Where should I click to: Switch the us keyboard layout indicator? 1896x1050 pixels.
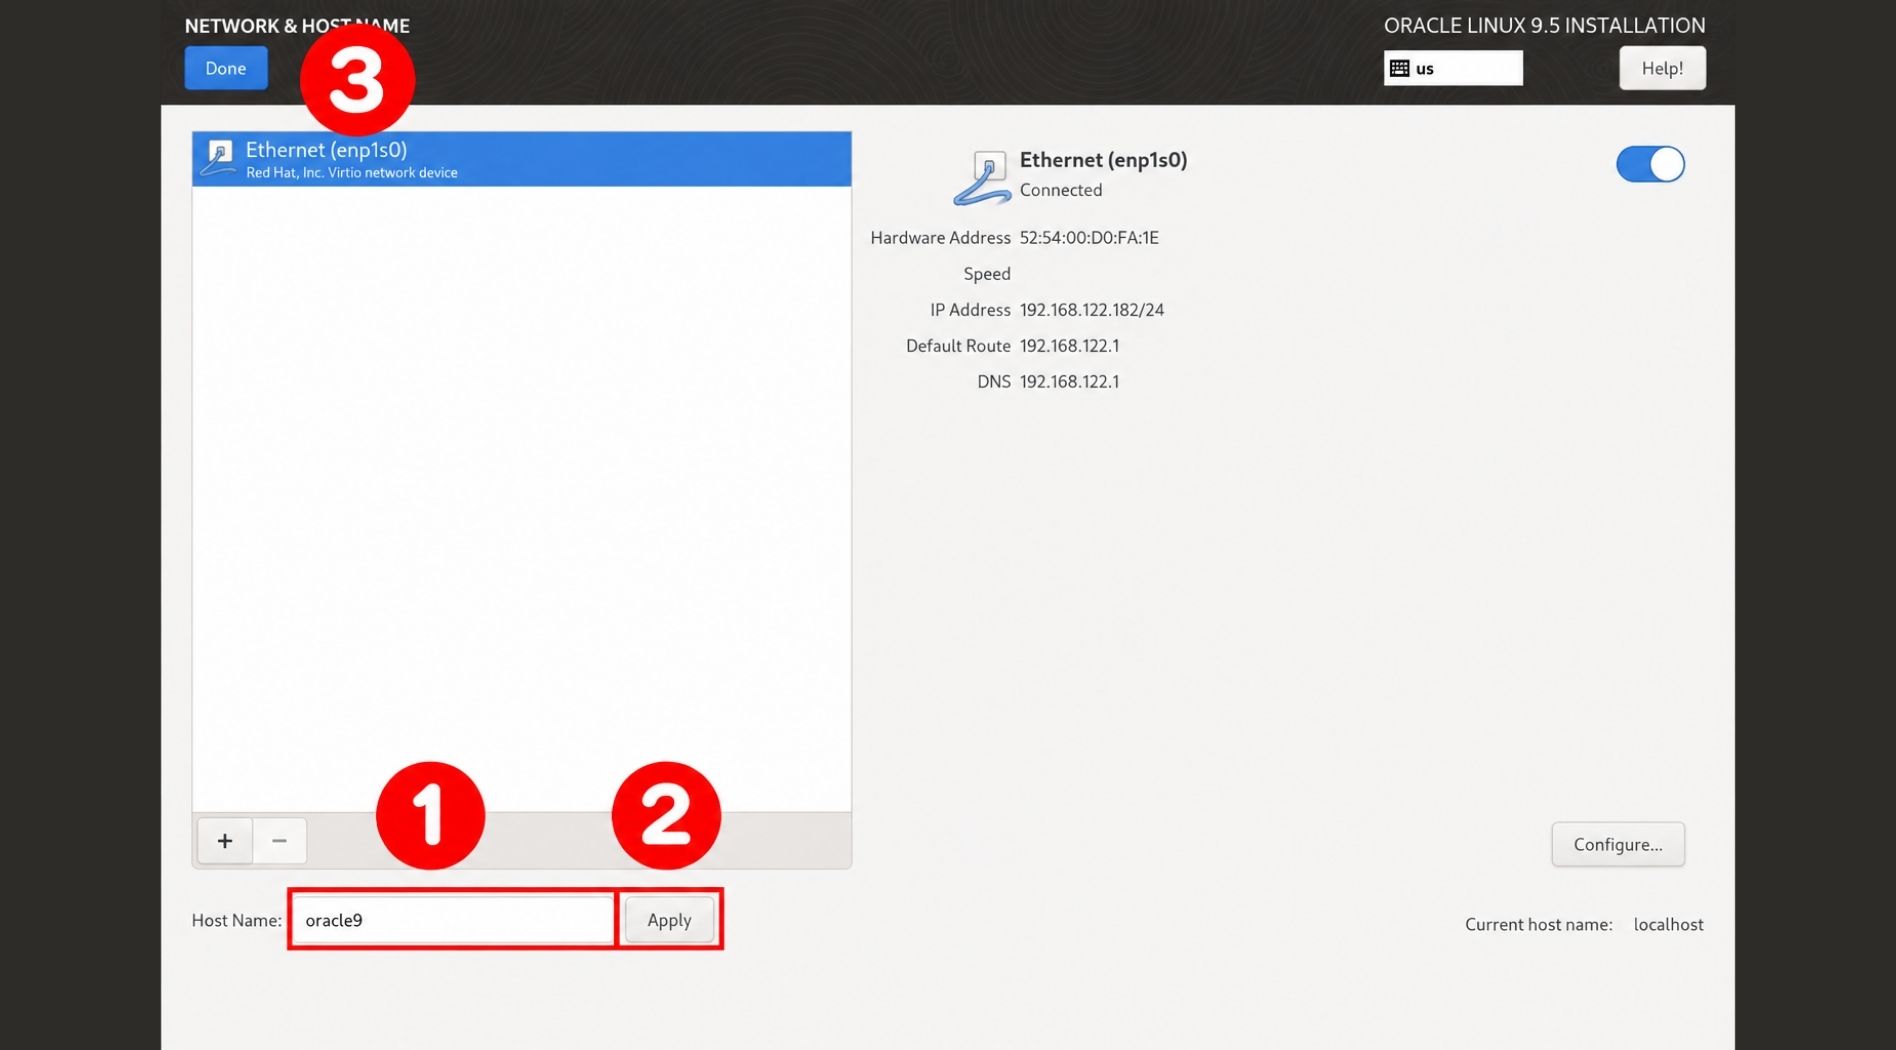pos(1453,68)
